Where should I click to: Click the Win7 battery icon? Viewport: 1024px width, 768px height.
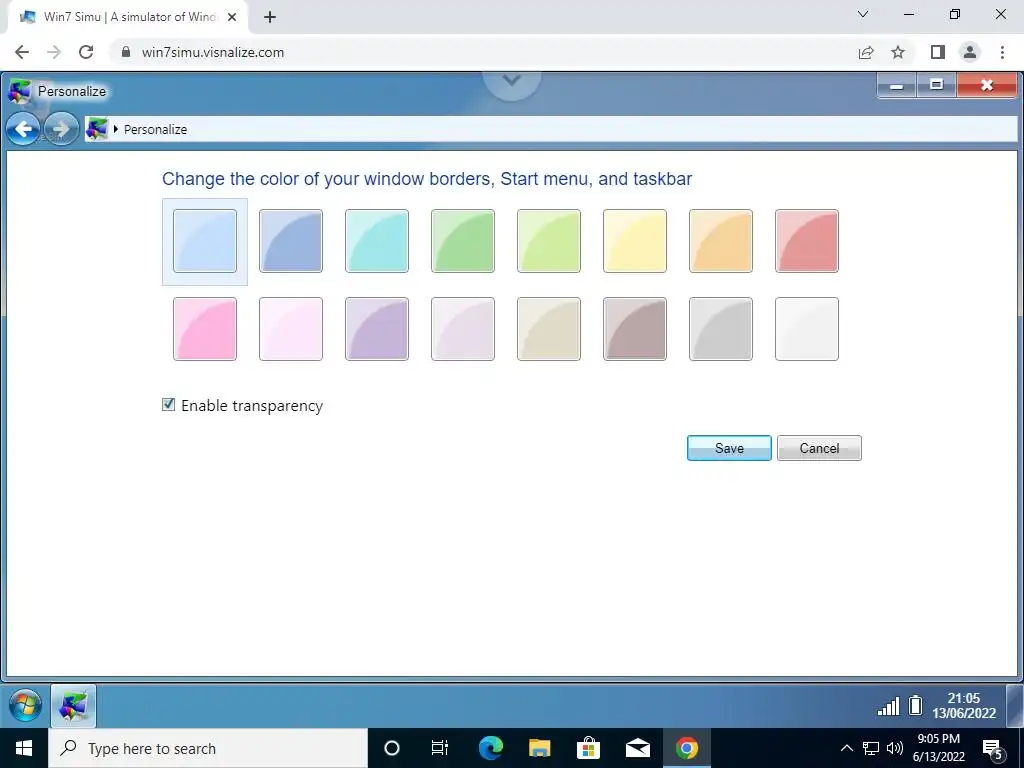(916, 705)
